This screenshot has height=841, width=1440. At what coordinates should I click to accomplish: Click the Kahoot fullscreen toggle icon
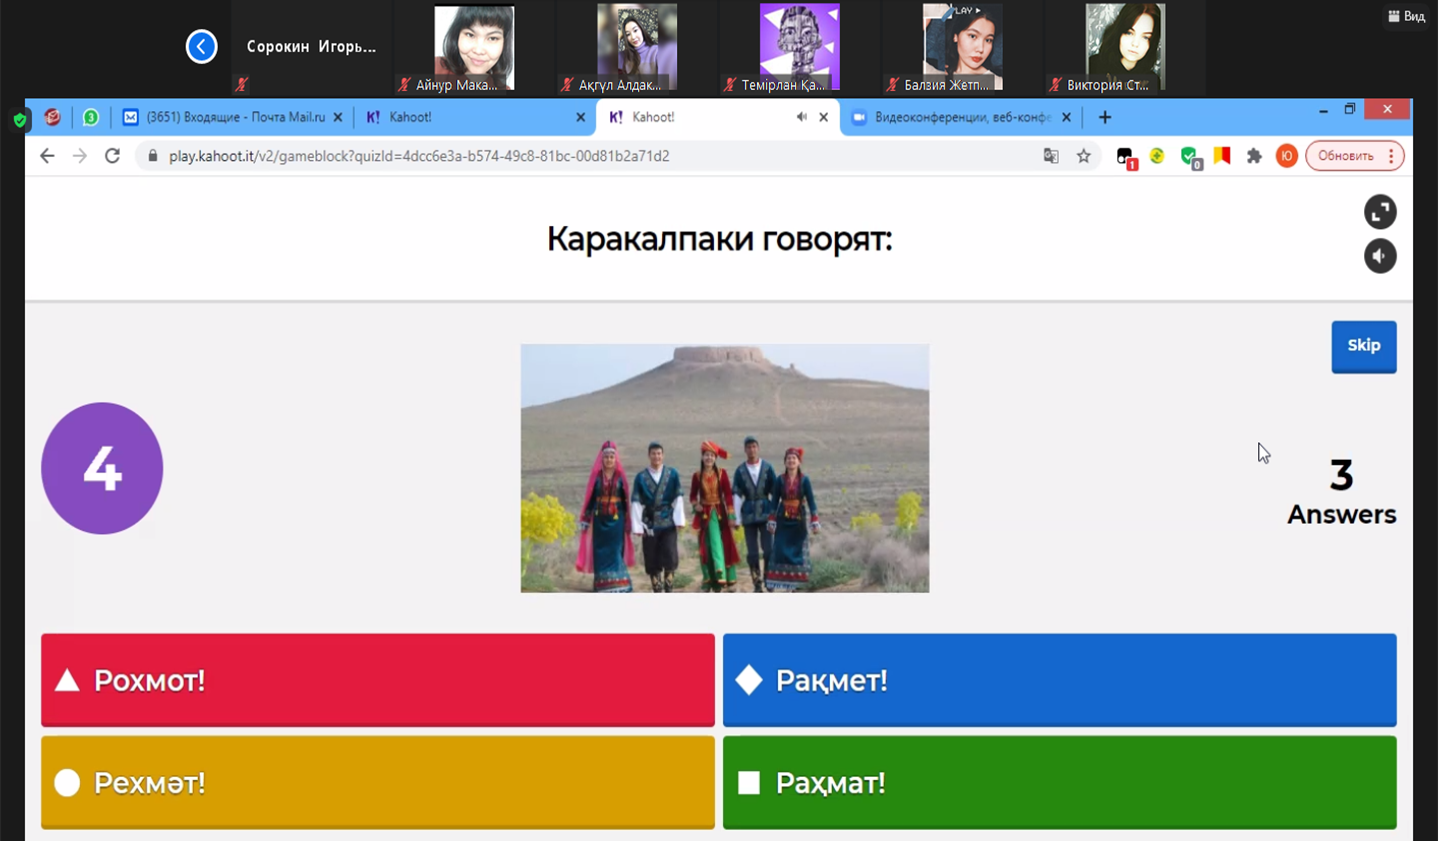(x=1380, y=212)
